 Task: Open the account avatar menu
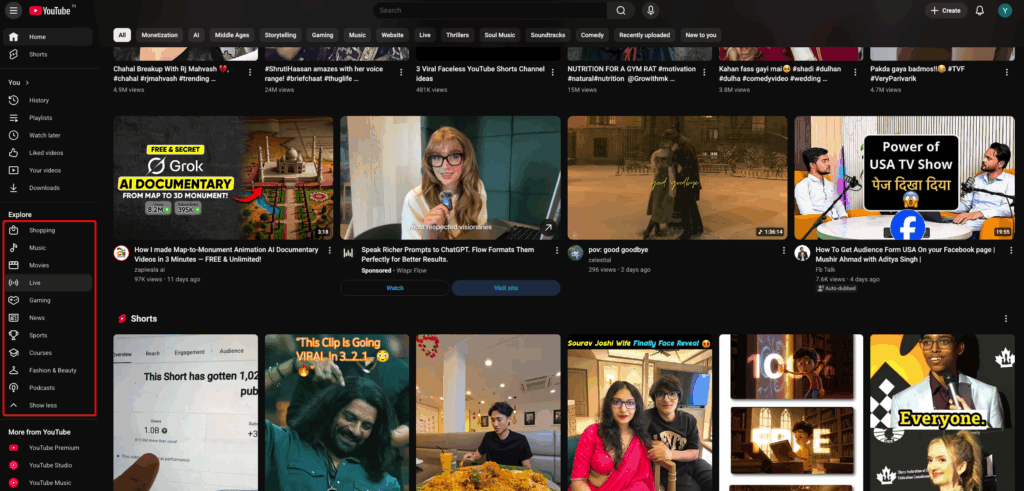click(1004, 10)
